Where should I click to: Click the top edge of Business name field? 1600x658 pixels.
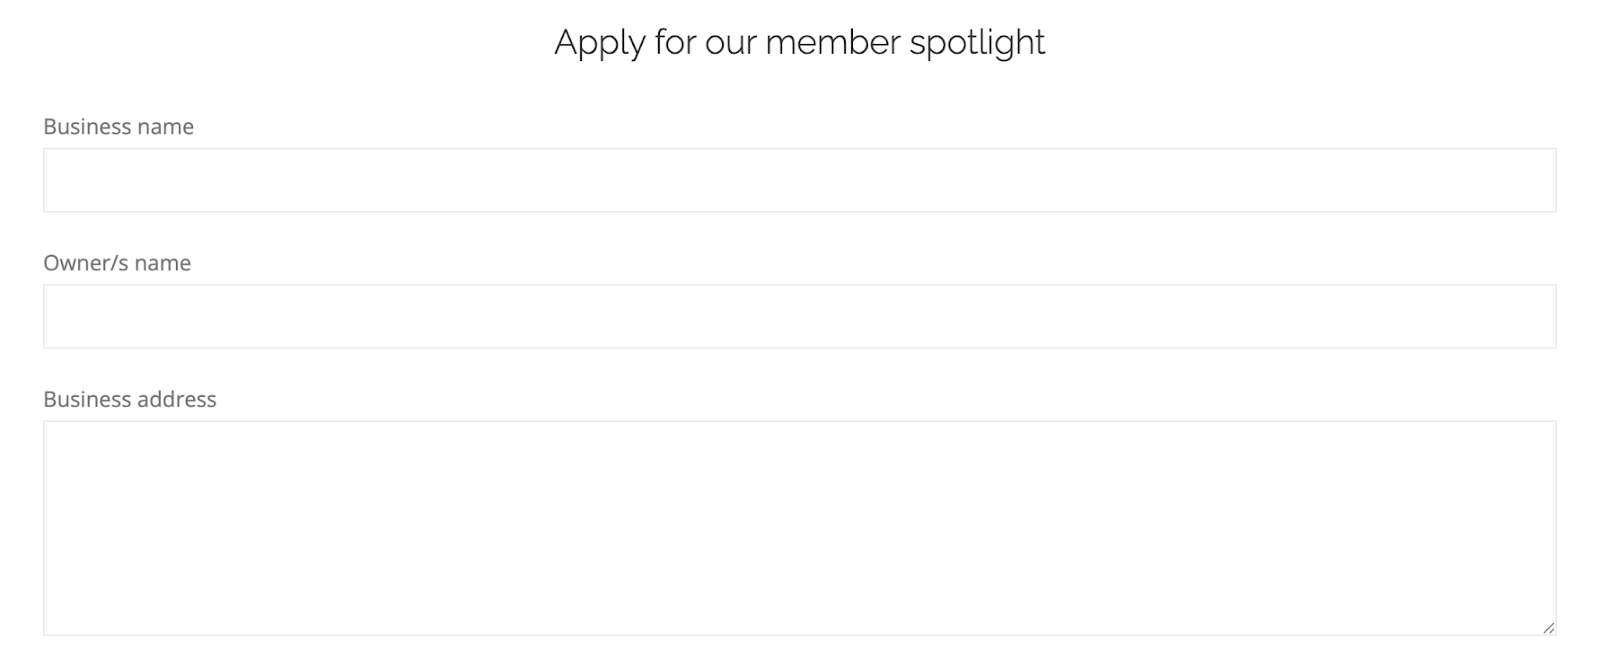800,153
